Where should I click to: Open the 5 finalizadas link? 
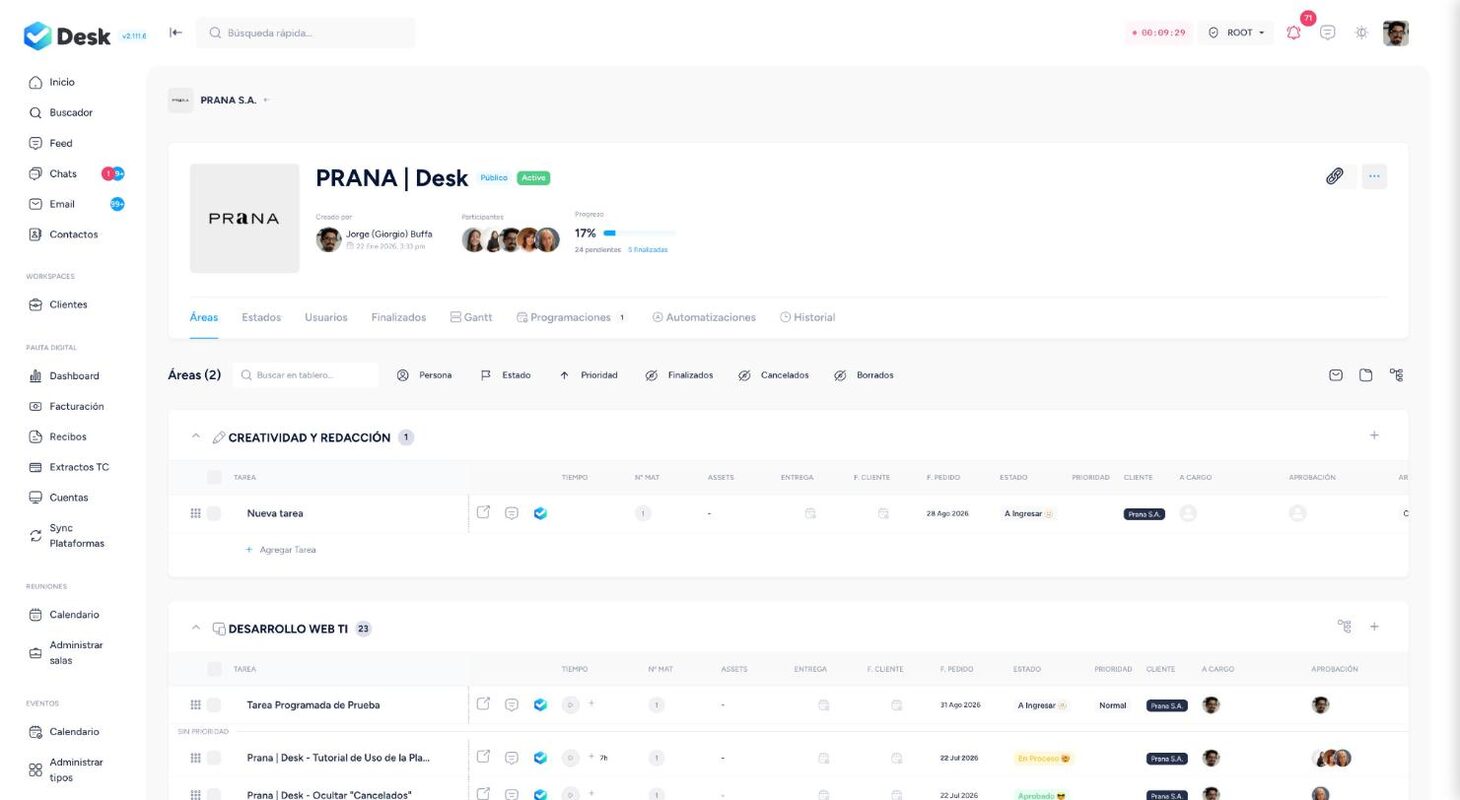click(x=648, y=250)
